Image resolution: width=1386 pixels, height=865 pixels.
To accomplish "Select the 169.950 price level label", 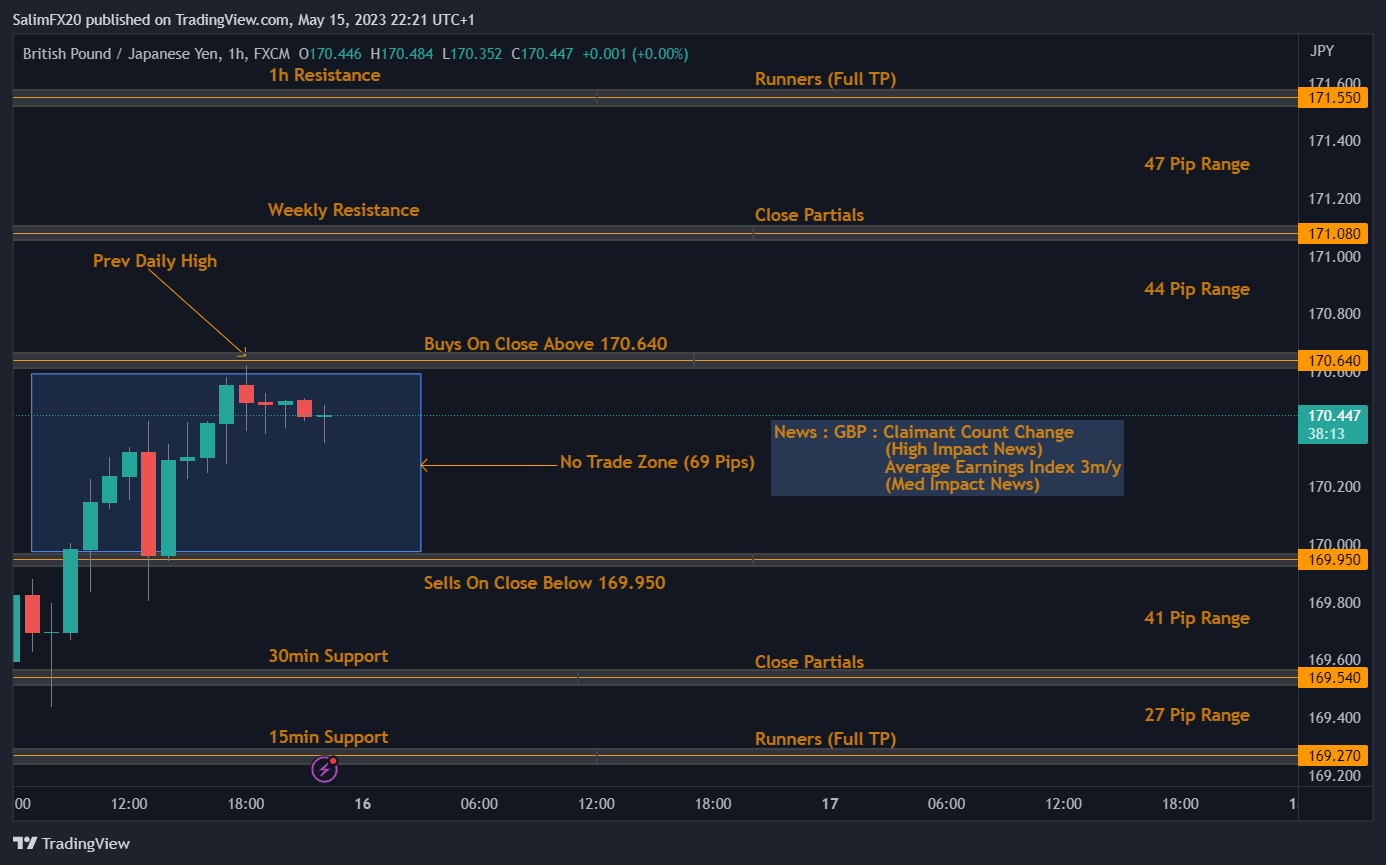I will (1326, 559).
